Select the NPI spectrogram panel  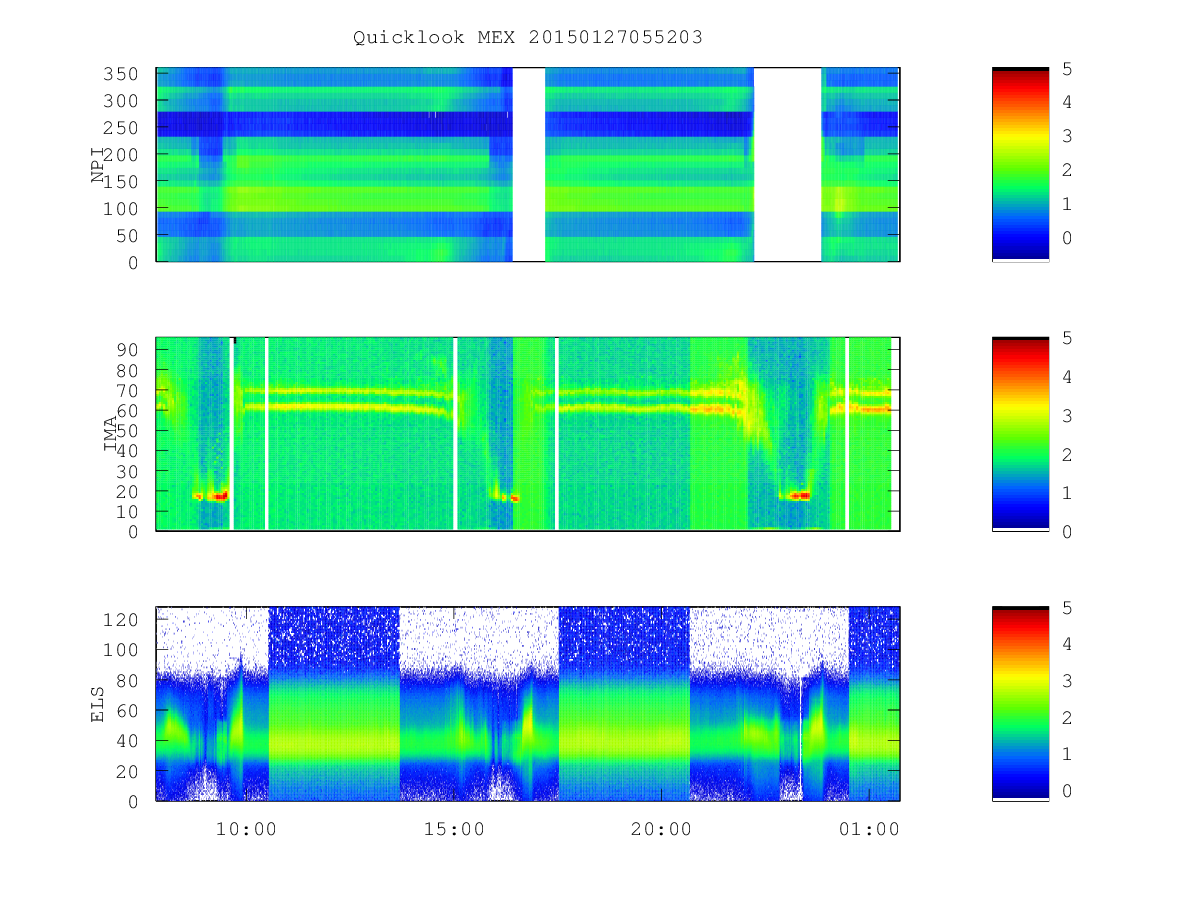tap(528, 165)
